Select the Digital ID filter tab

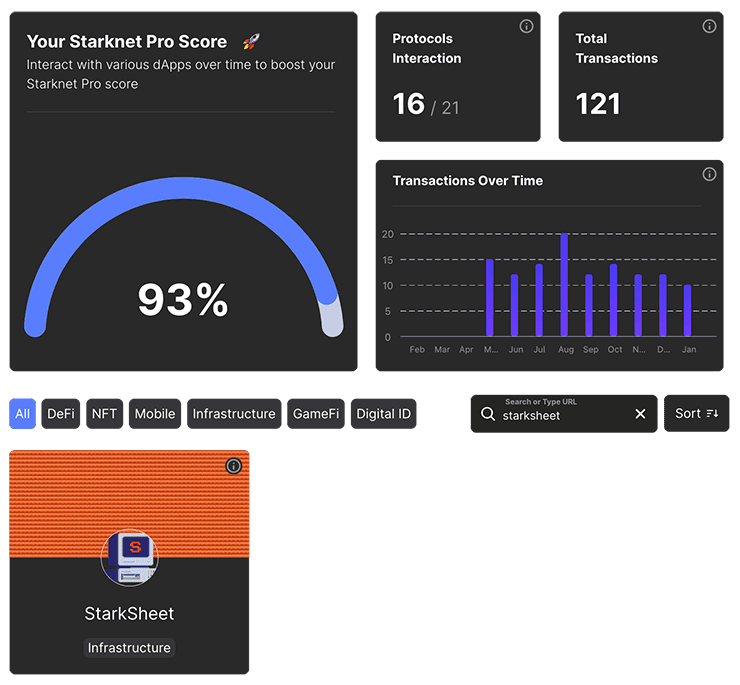pos(384,414)
